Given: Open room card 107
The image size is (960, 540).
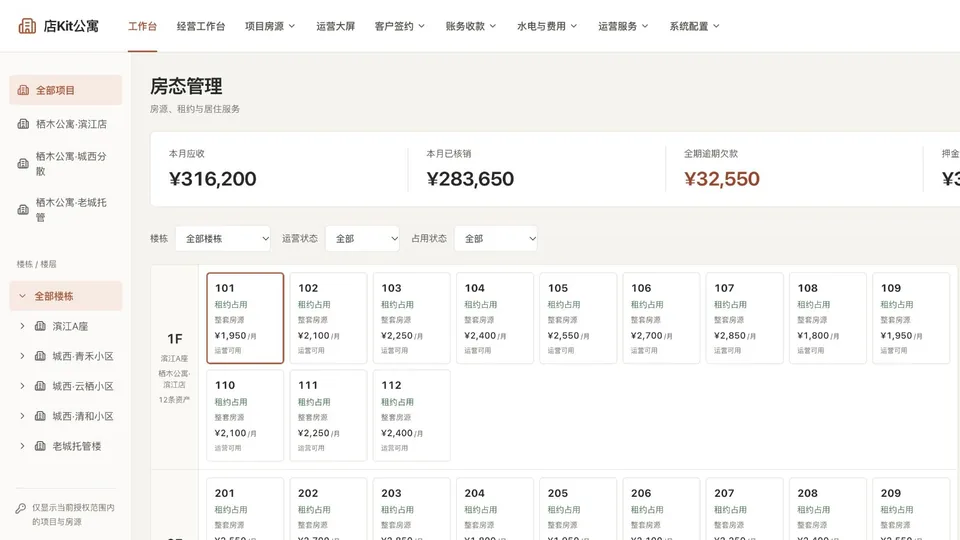Looking at the screenshot, I should pos(744,318).
